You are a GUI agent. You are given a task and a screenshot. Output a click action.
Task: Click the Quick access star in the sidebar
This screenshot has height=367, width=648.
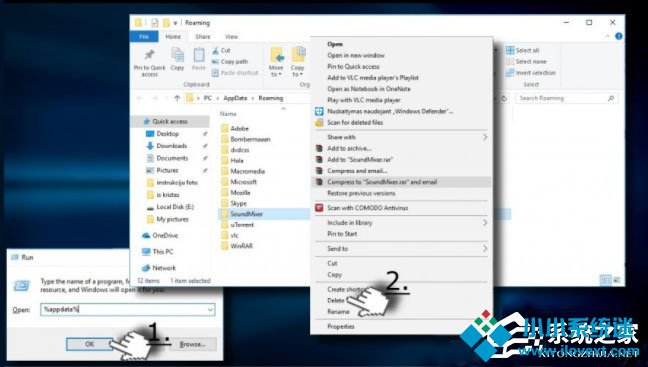[146, 122]
